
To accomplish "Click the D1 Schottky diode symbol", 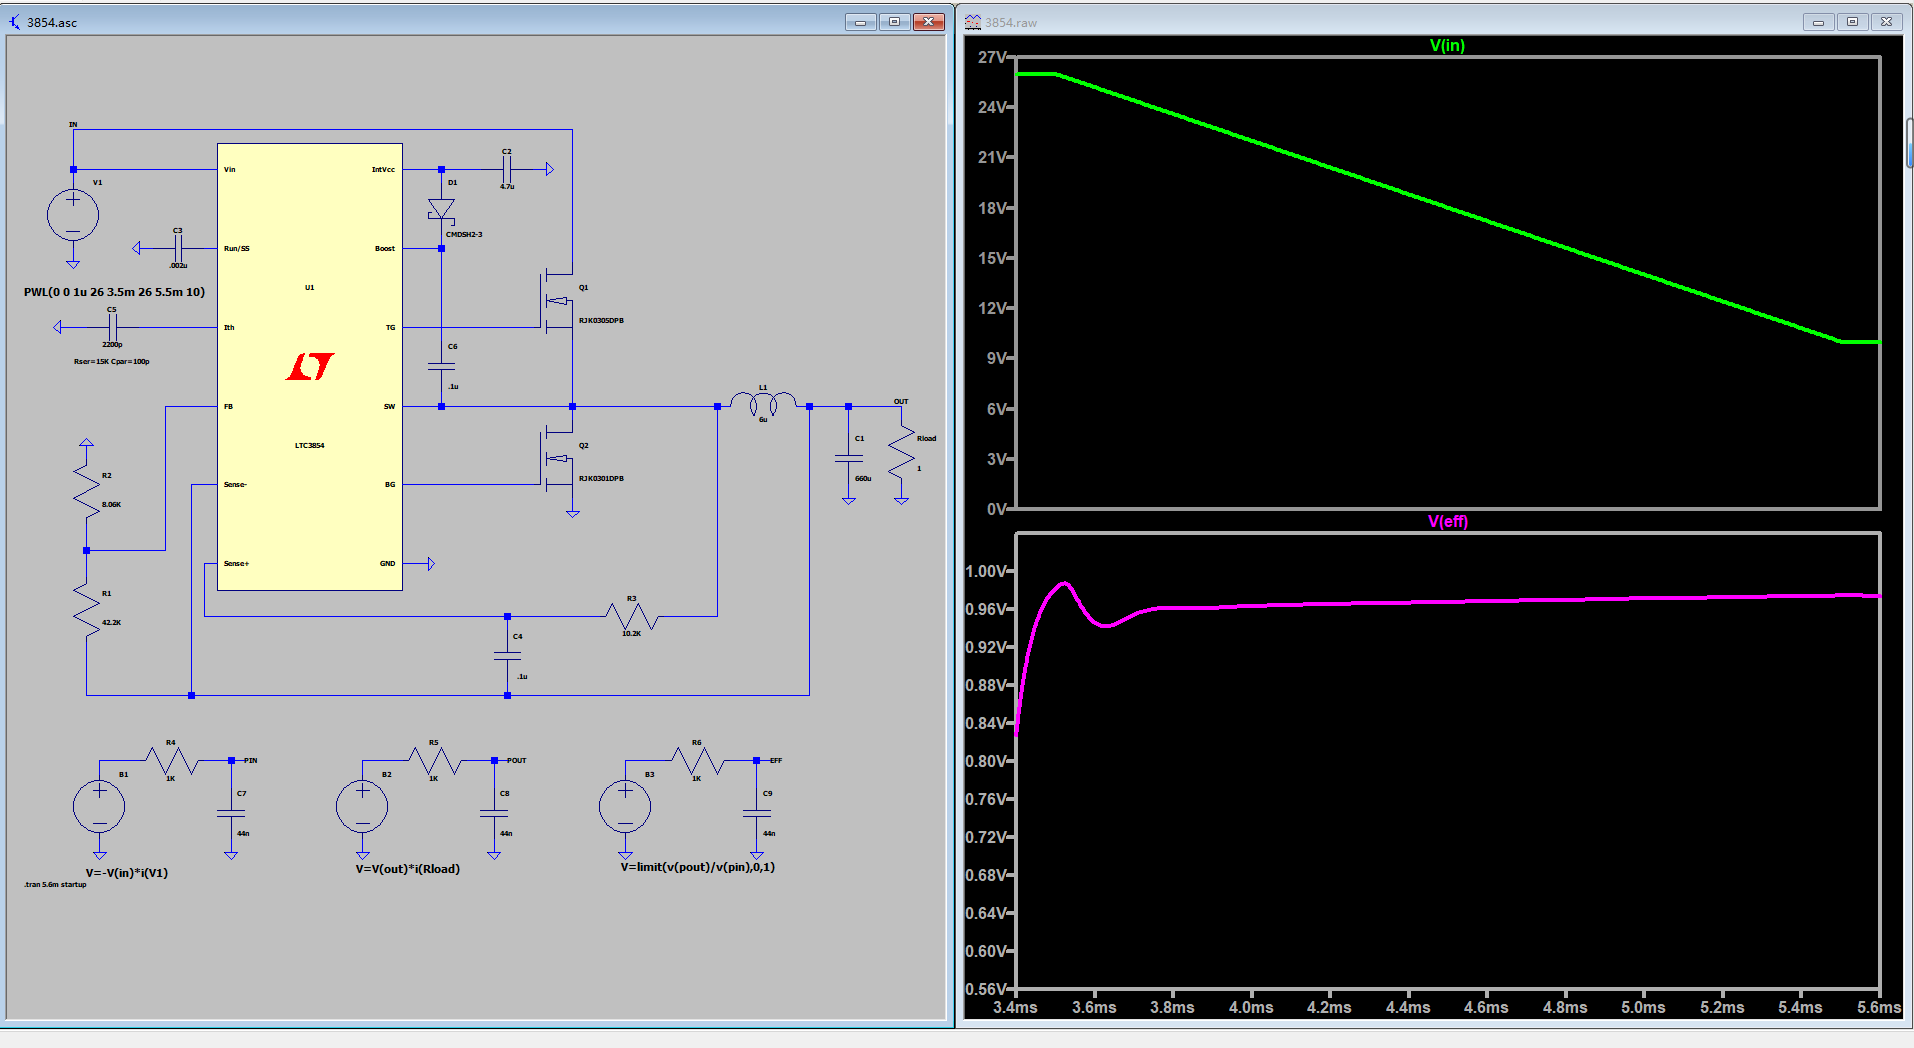I will (x=441, y=210).
